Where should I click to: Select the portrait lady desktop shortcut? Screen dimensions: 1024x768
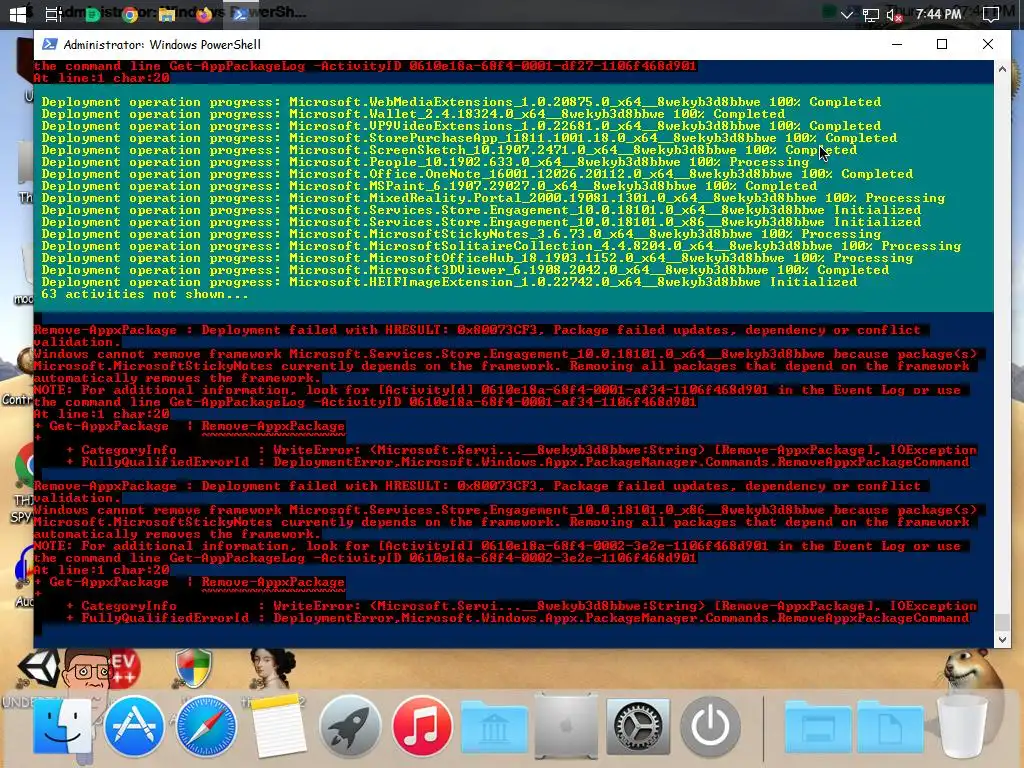tap(273, 669)
